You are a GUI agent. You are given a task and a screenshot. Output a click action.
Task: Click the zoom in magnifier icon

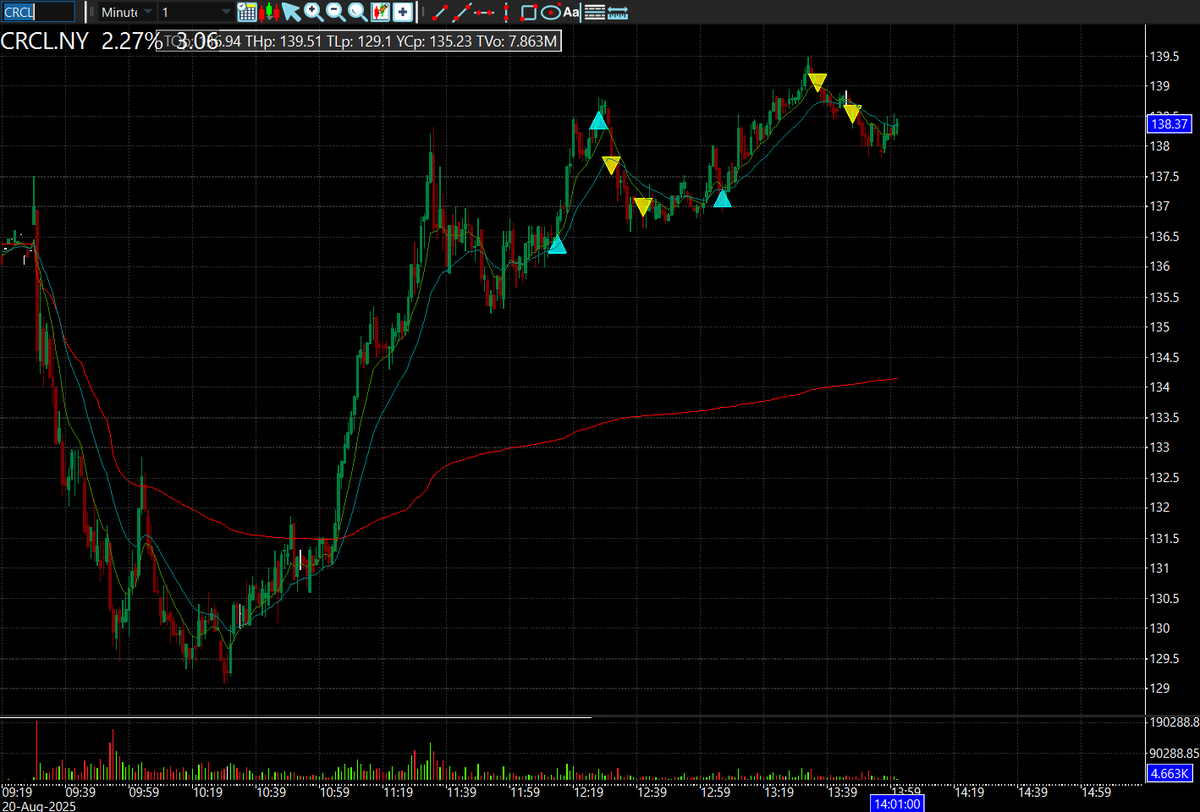click(x=313, y=12)
